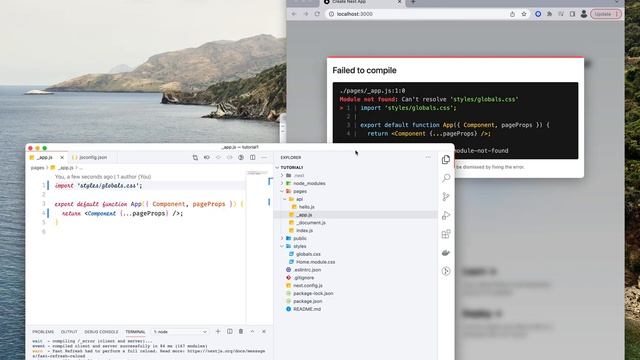The width and height of the screenshot is (640, 360).
Task: Close the _app.js editor tab
Action: coord(62,157)
